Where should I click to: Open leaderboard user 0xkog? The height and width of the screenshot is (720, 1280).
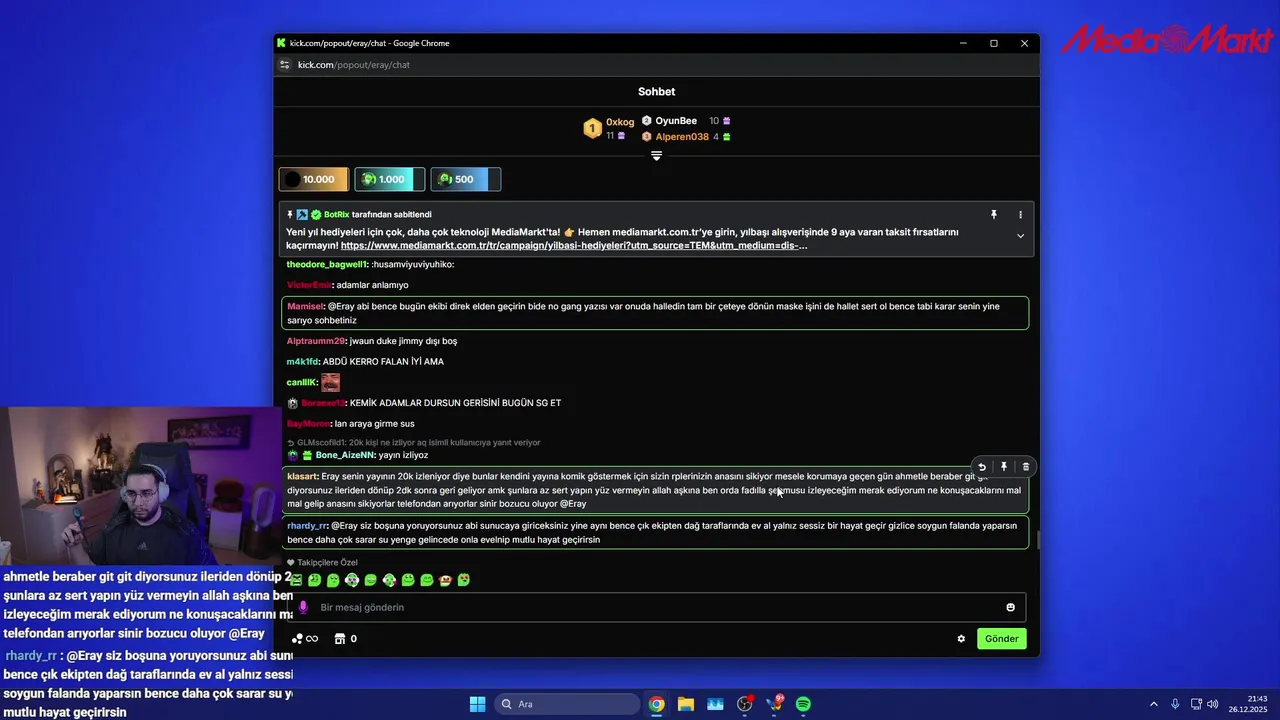tap(620, 122)
